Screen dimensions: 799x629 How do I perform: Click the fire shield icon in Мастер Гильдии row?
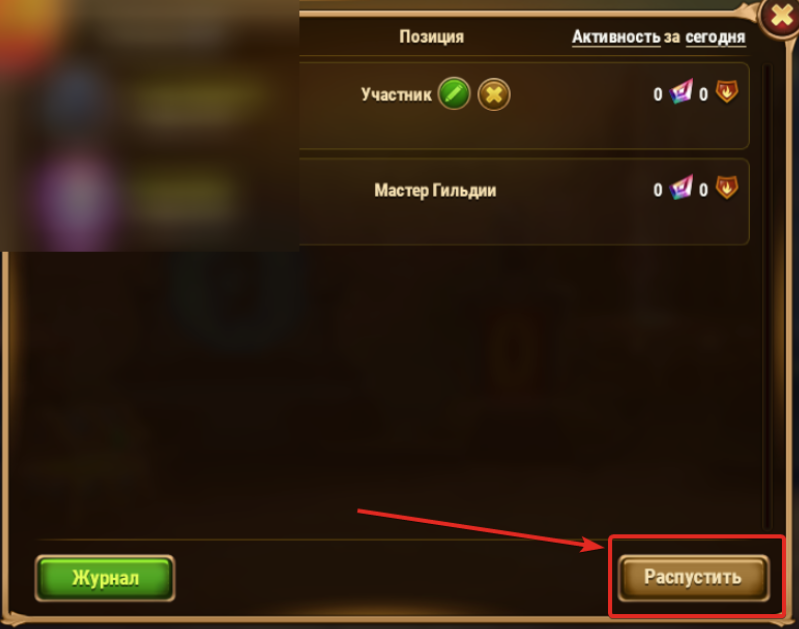click(x=727, y=187)
